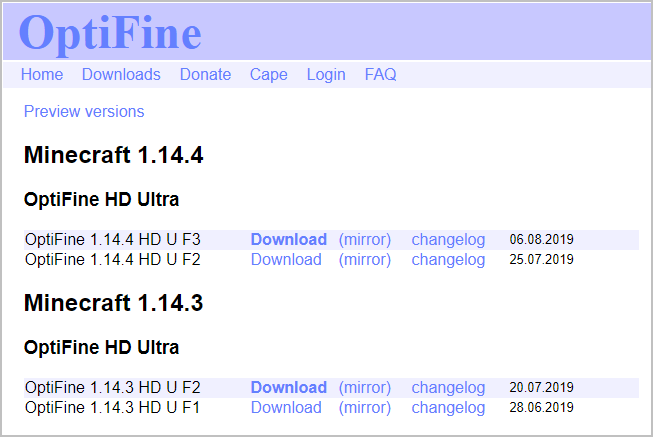Viewport: 653px width, 437px height.
Task: Open mirror link for 1.14.4 F2
Action: coord(364,259)
